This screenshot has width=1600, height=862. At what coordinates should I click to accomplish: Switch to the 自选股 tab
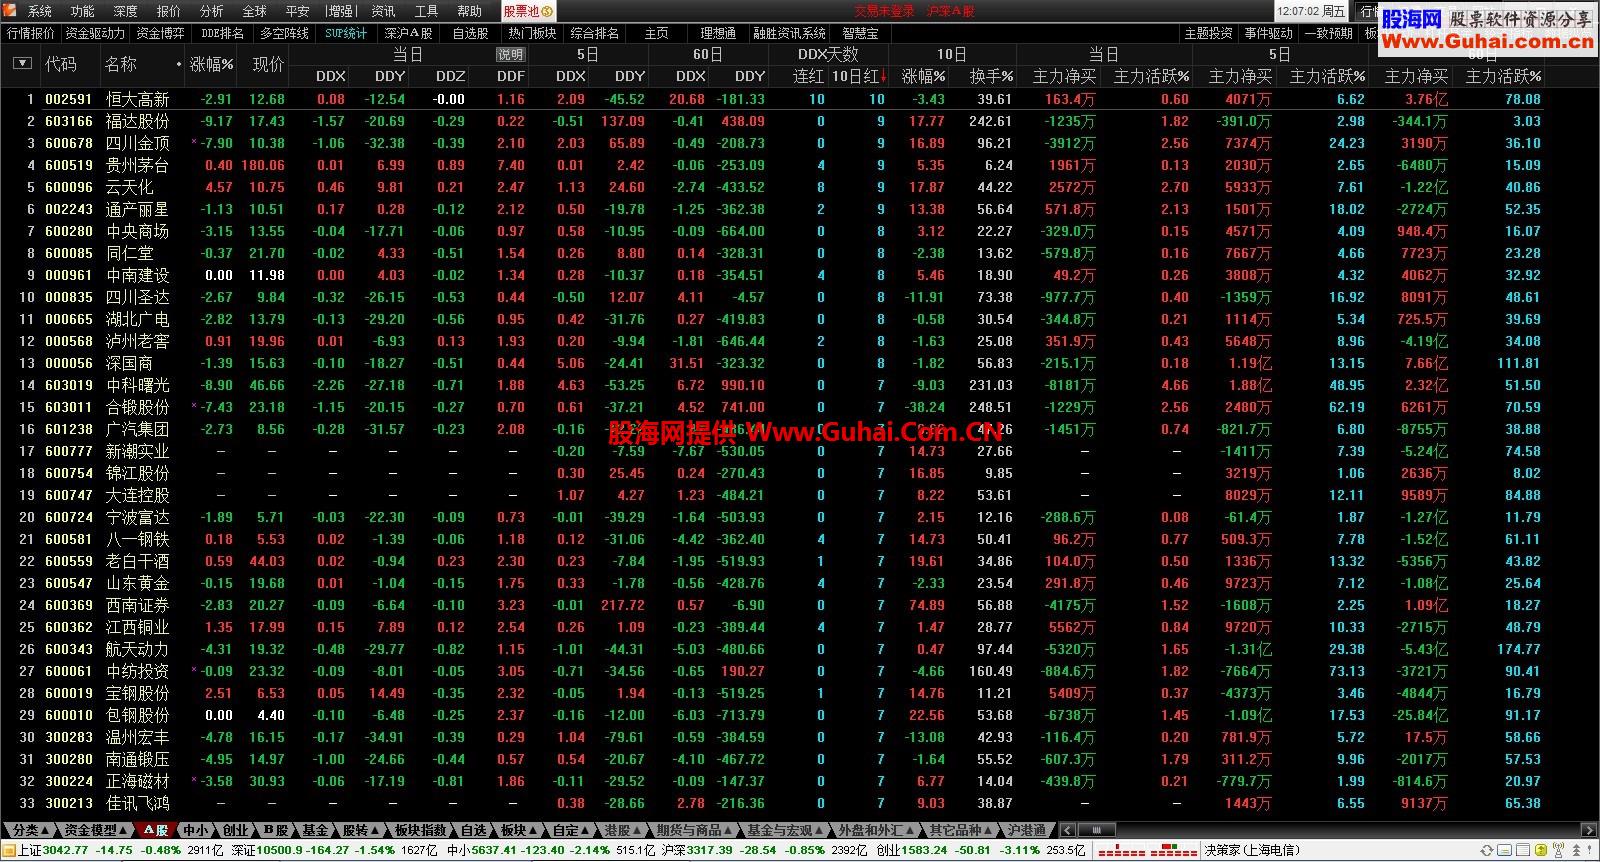tap(470, 33)
